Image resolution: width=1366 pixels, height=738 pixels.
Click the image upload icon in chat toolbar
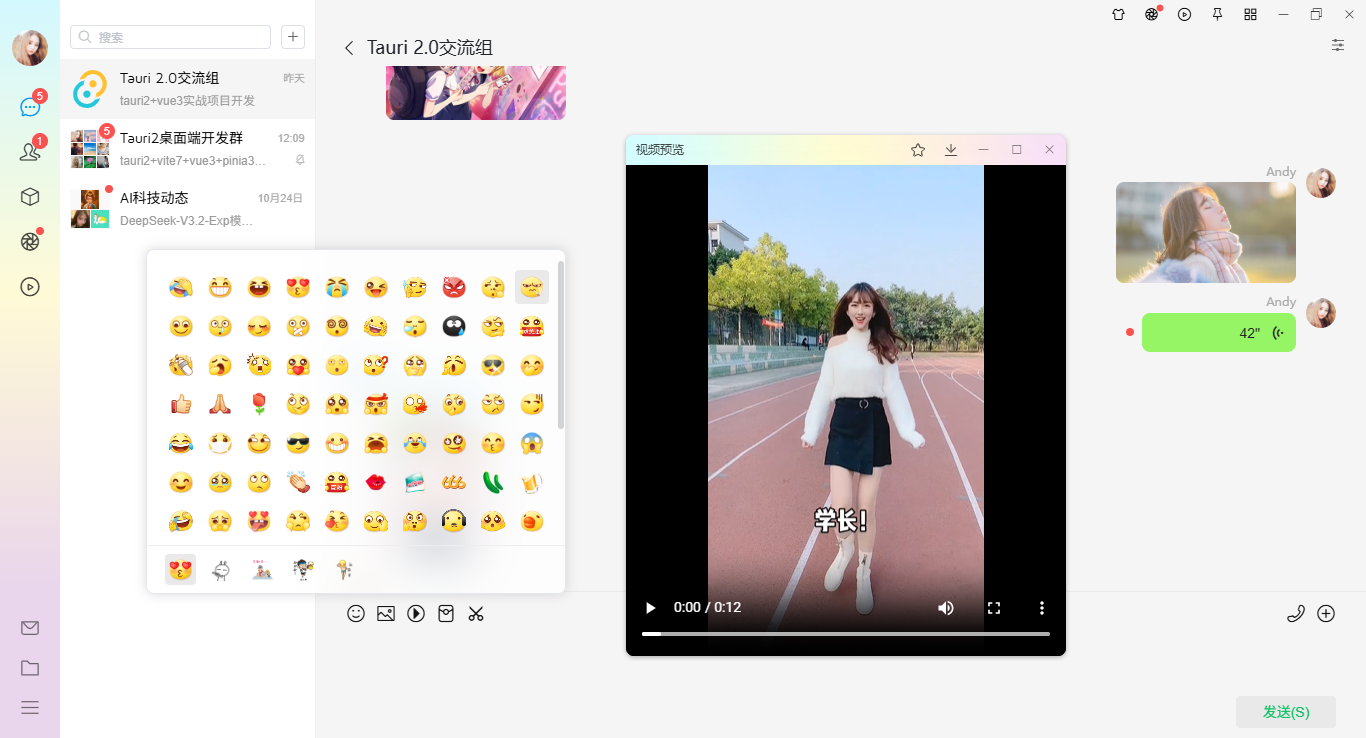[386, 614]
